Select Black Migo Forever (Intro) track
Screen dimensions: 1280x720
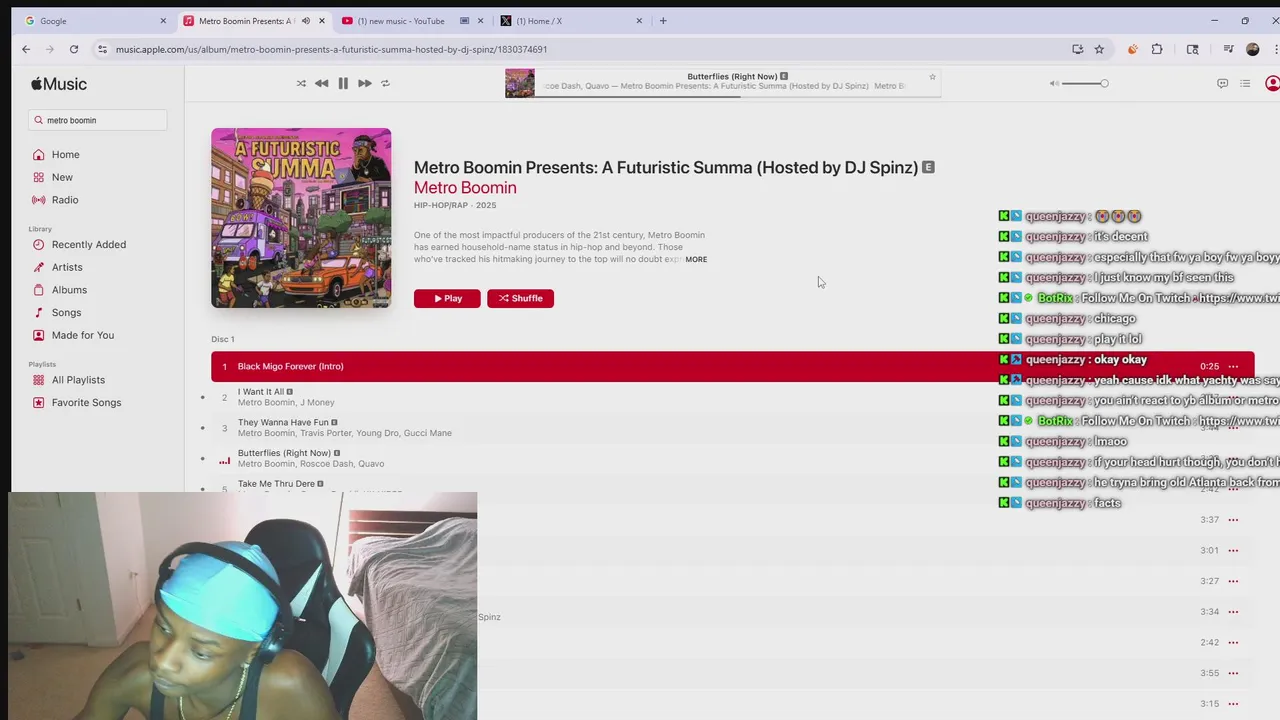click(x=732, y=366)
